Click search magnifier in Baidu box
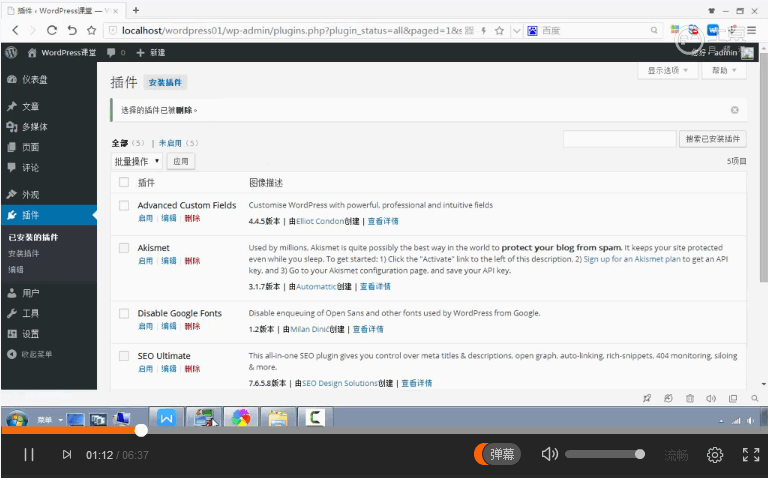Viewport: 768px width, 478px height. coord(654,30)
